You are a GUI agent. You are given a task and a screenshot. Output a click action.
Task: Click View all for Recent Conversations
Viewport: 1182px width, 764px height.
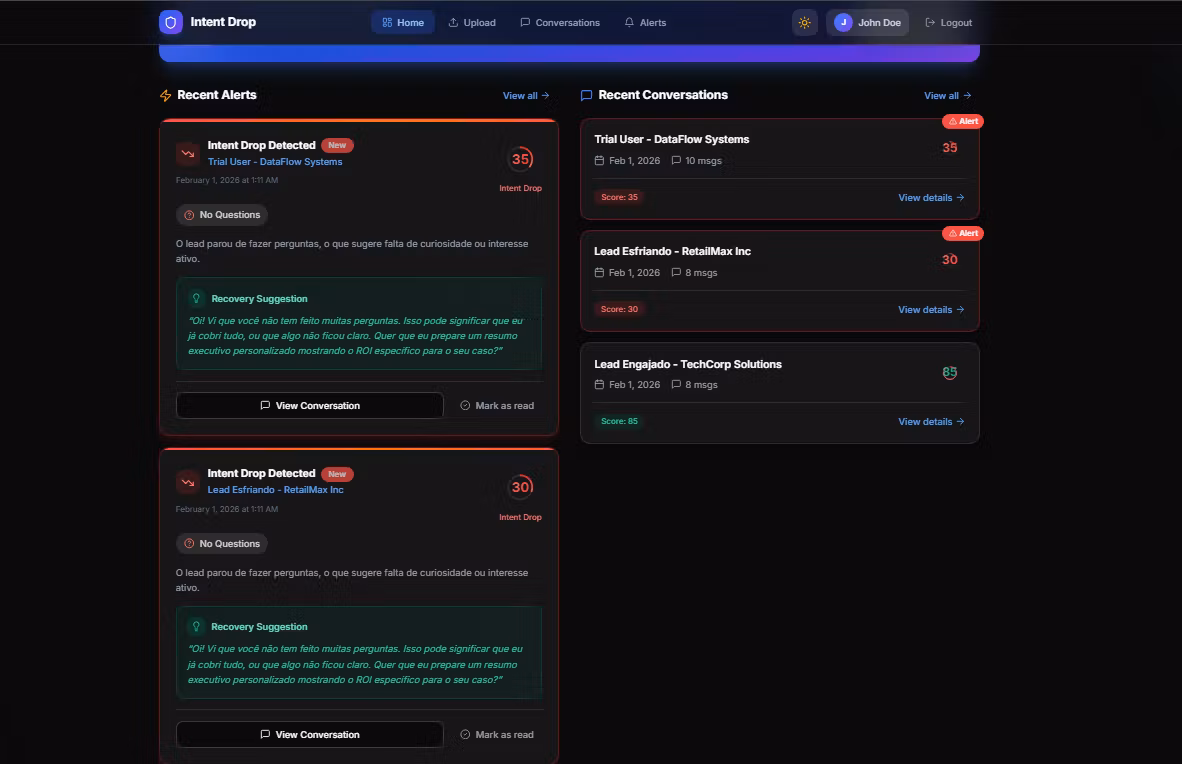pyautogui.click(x=947, y=96)
